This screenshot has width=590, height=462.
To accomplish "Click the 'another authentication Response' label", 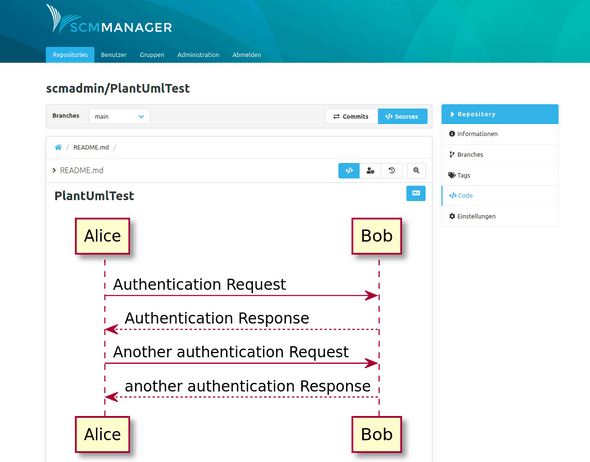I will tap(248, 386).
